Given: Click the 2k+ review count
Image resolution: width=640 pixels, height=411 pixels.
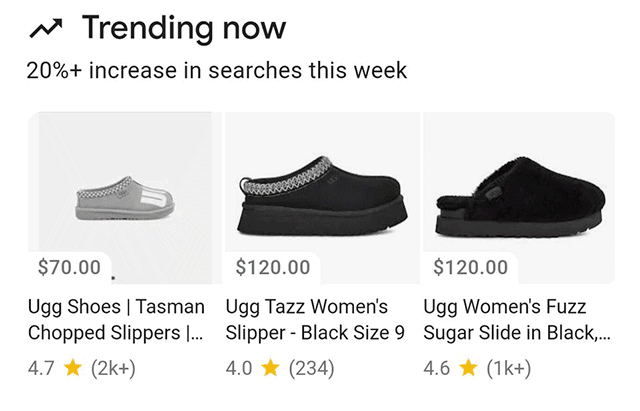Looking at the screenshot, I should pyautogui.click(x=113, y=369).
